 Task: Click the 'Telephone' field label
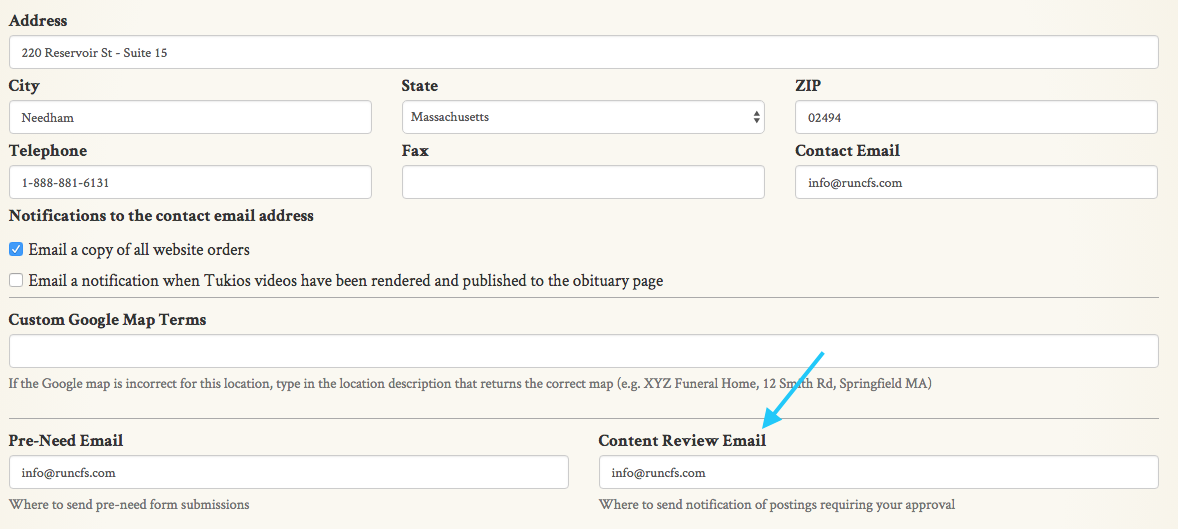(48, 151)
